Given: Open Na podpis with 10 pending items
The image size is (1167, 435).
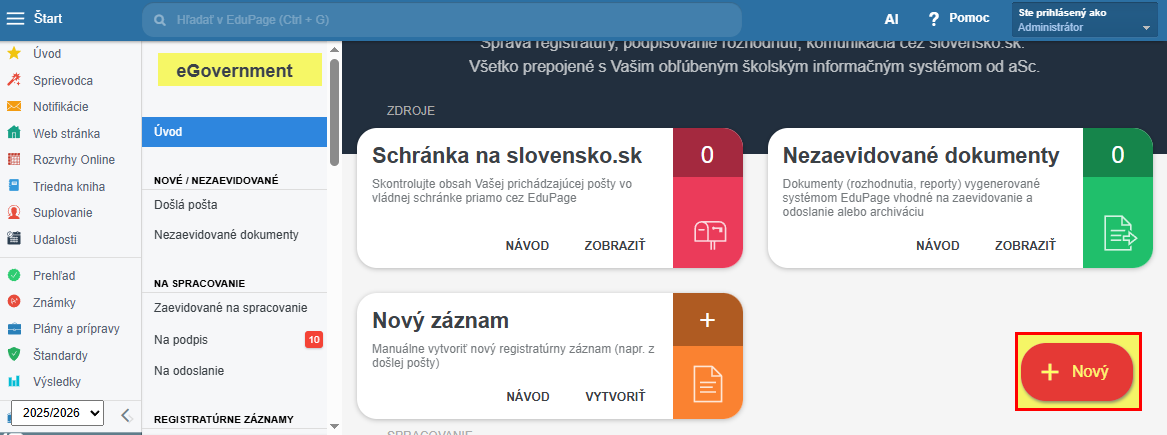Looking at the screenshot, I should pyautogui.click(x=182, y=340).
